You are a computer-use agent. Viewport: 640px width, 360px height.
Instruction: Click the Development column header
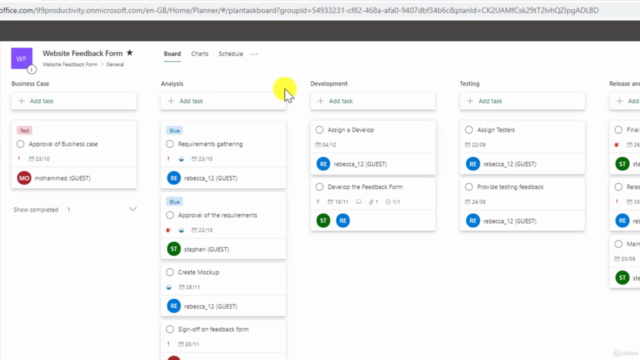coord(329,84)
